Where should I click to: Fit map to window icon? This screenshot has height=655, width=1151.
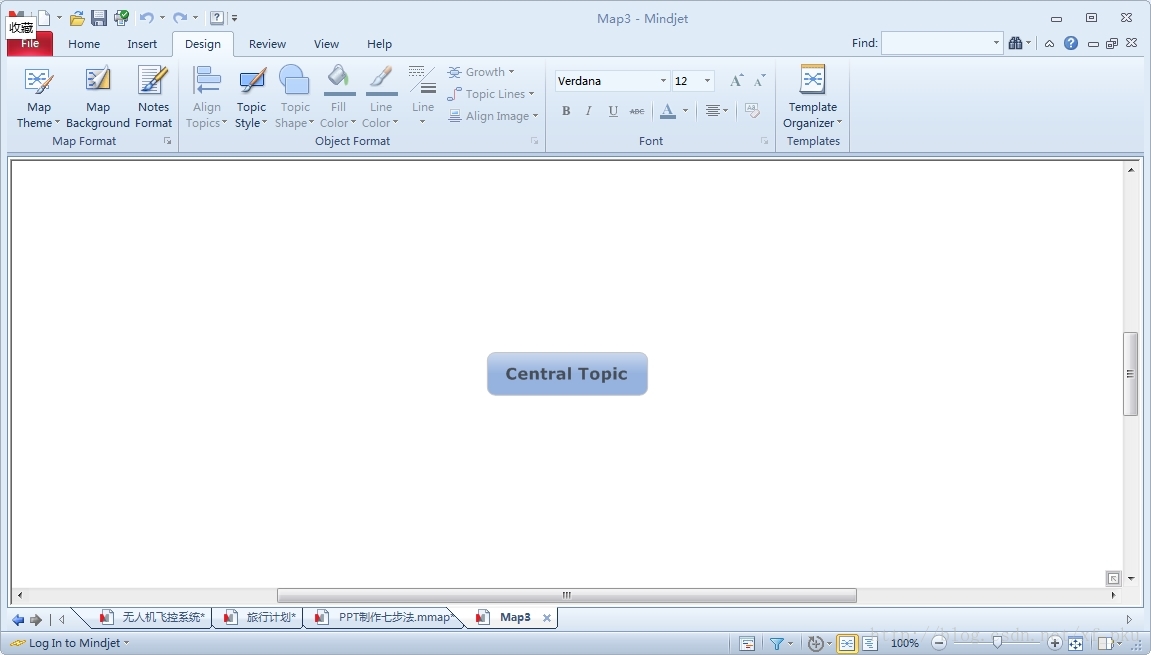[1075, 644]
